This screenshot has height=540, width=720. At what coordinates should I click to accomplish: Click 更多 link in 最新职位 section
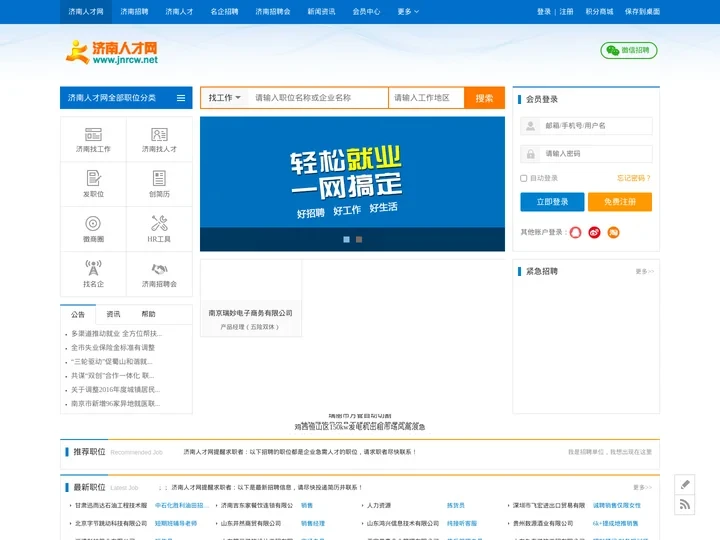(642, 487)
